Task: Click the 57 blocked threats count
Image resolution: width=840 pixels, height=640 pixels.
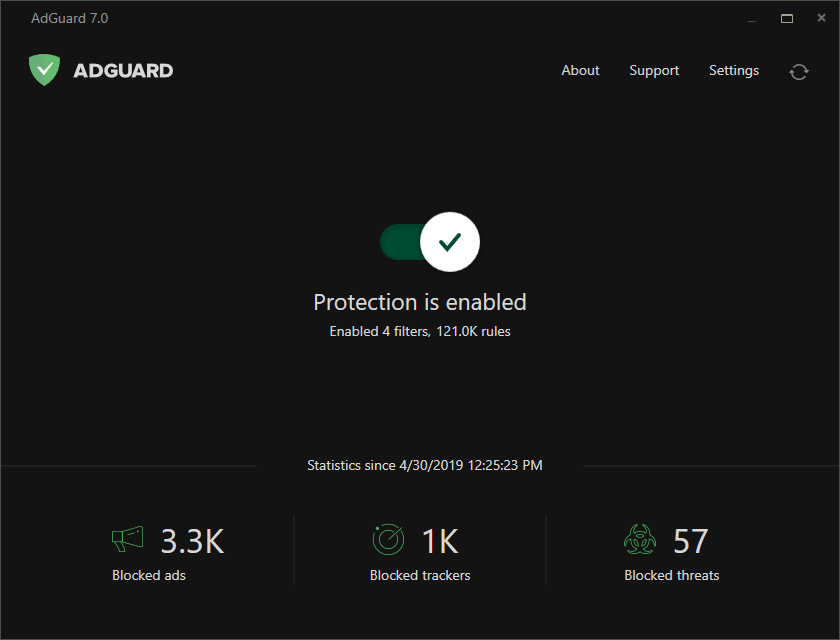Action: point(690,541)
